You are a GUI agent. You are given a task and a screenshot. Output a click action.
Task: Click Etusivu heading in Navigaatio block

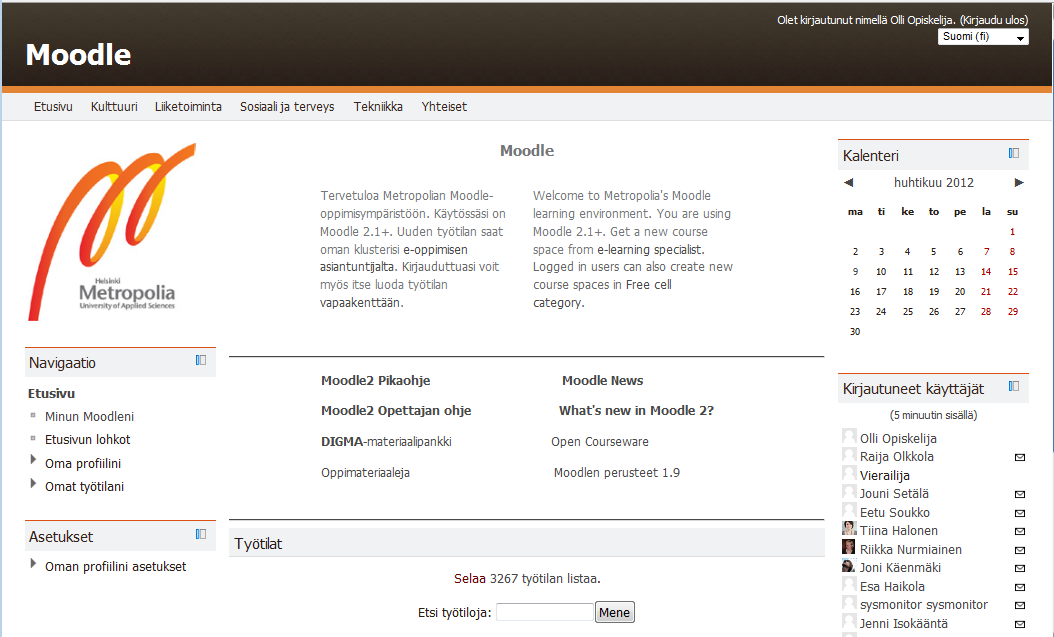[51, 394]
